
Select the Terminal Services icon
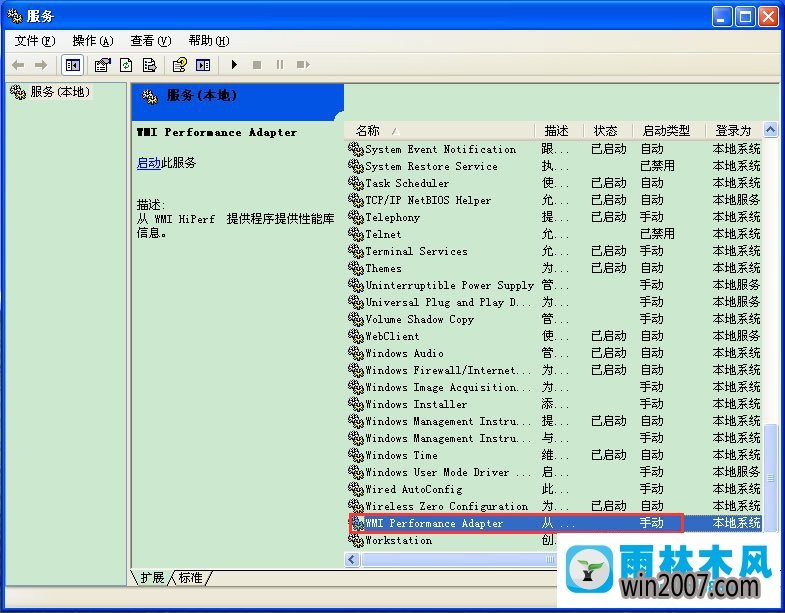click(x=355, y=251)
